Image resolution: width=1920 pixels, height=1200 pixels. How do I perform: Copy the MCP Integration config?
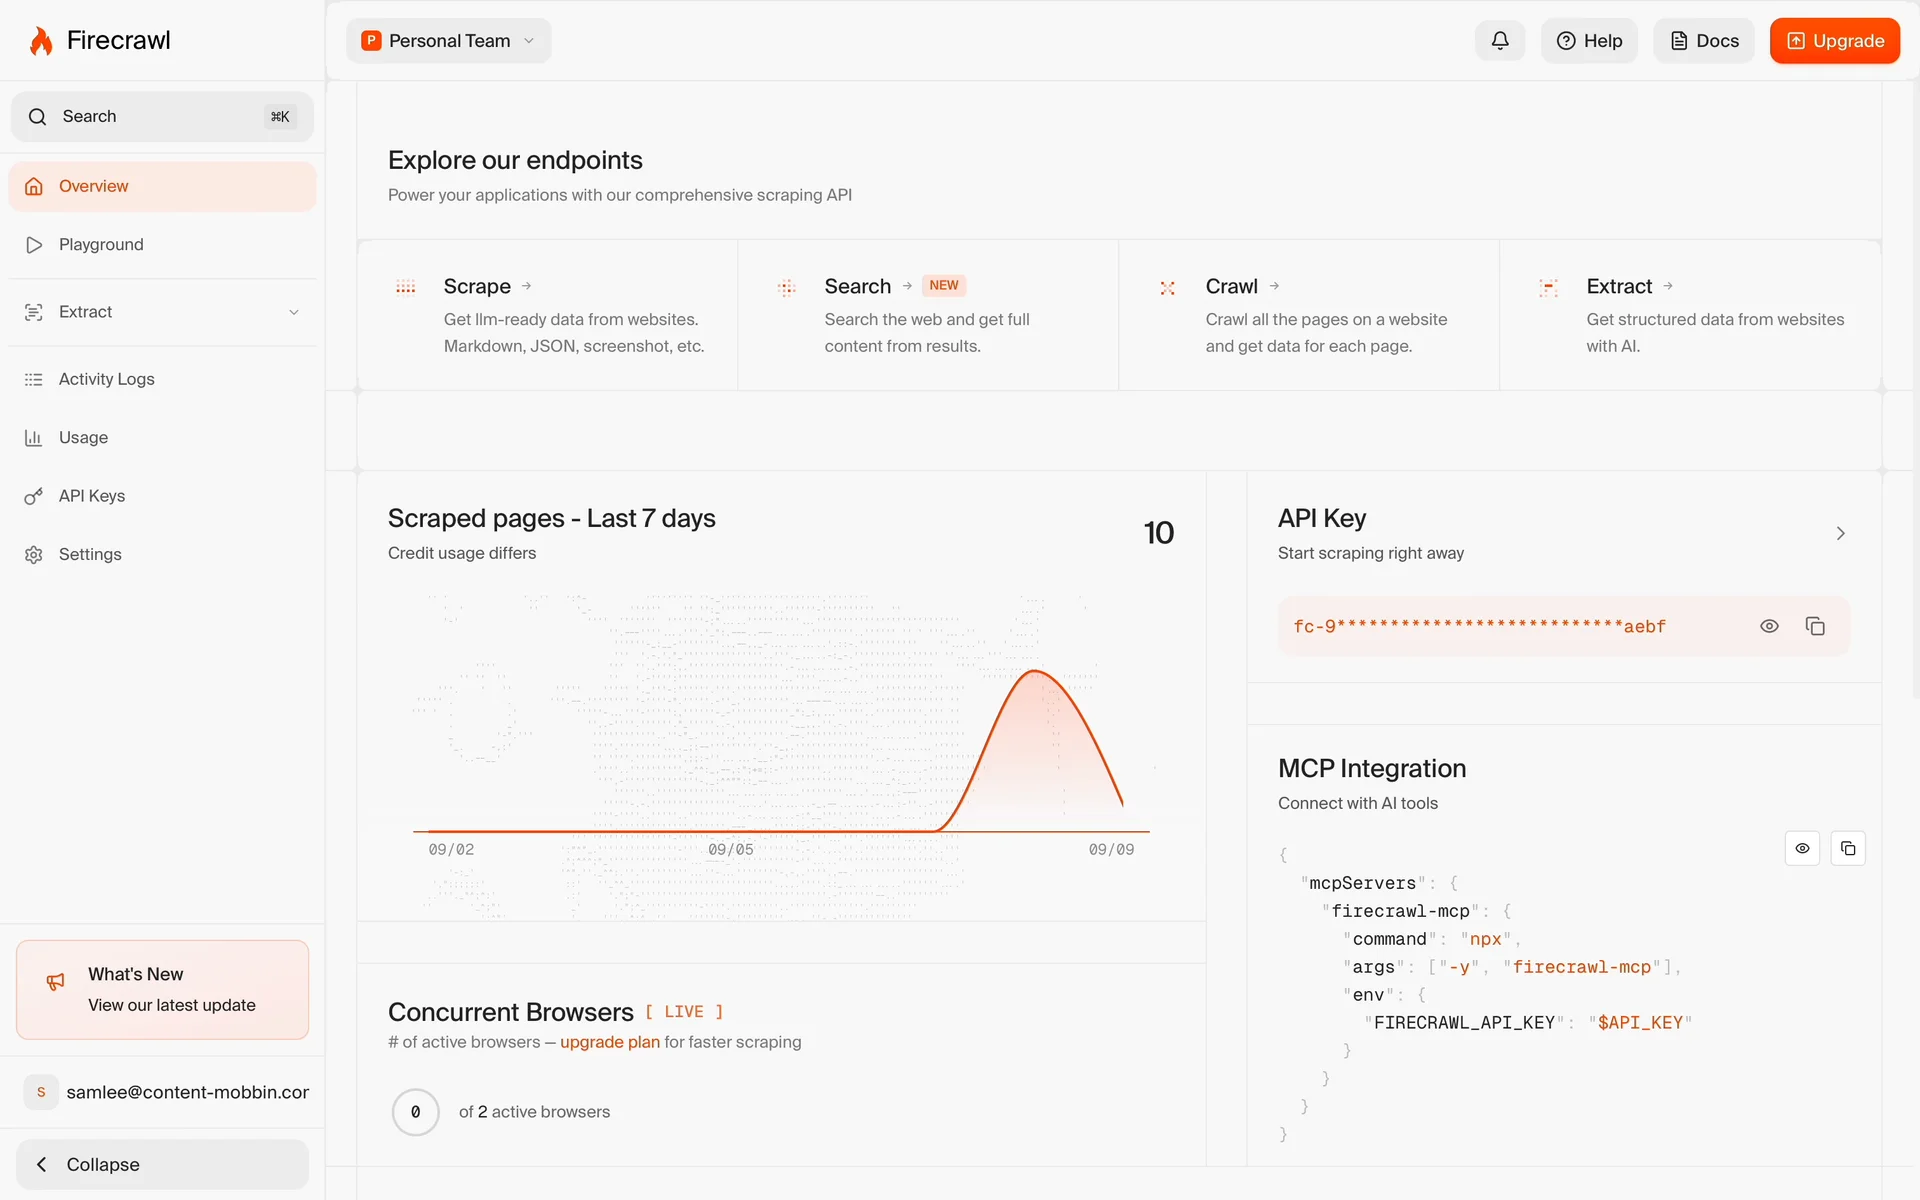1847,848
